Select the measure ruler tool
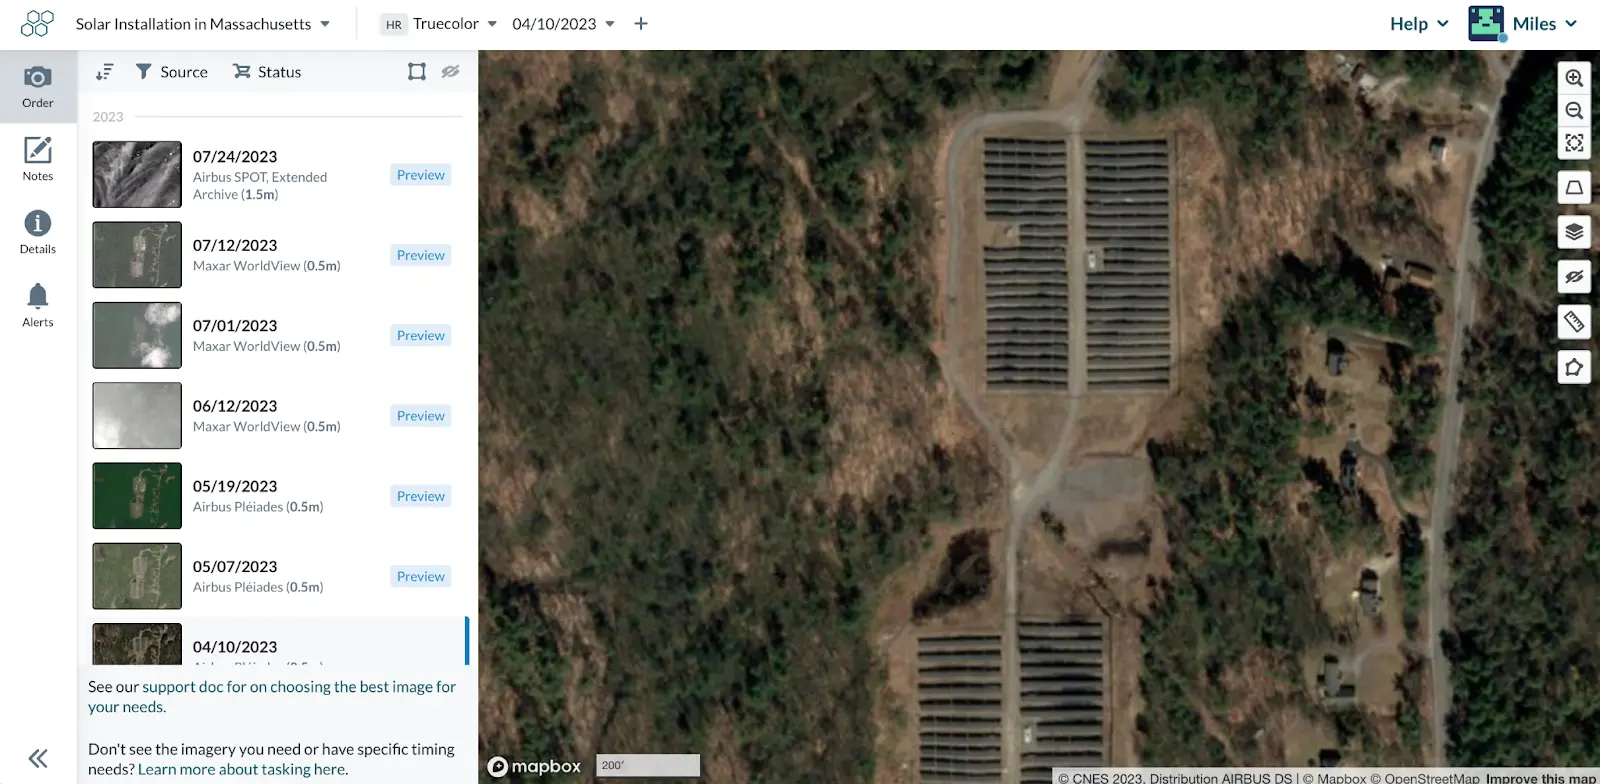The width and height of the screenshot is (1600, 784). pos(1574,322)
